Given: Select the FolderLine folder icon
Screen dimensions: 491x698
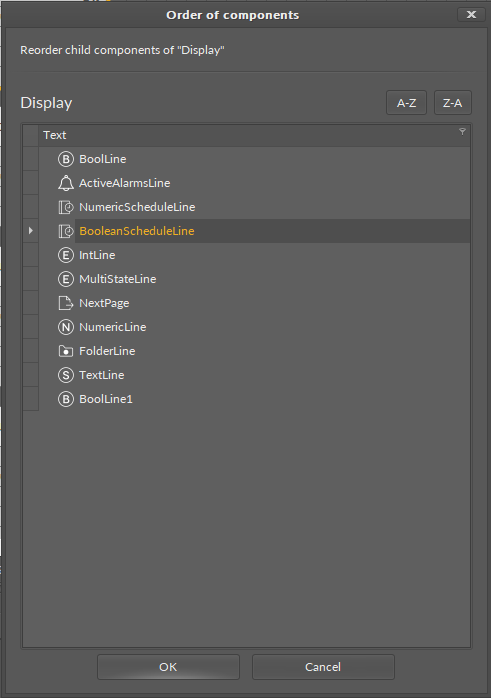Looking at the screenshot, I should click(x=66, y=351).
